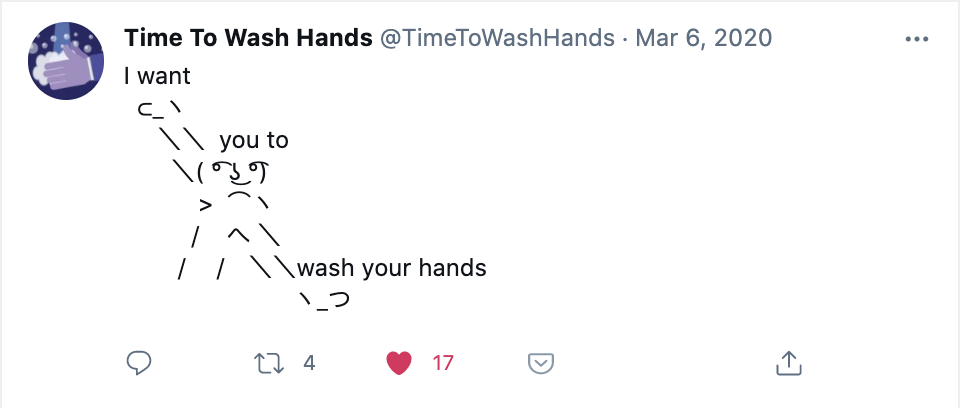Select the "I want" tweet text
962x408 pixels.
pos(158,76)
